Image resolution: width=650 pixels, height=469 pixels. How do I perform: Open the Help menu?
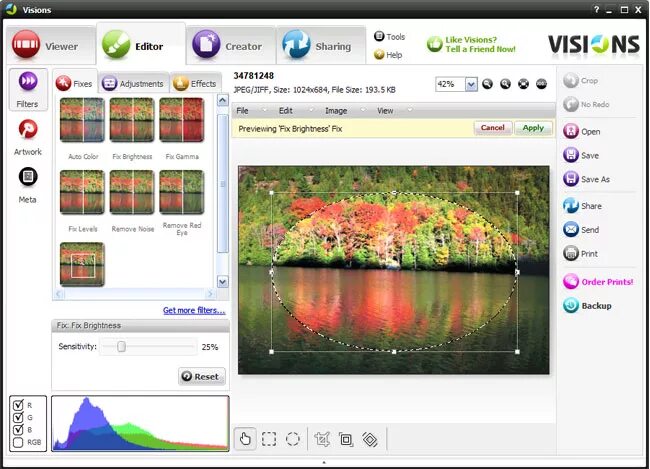coord(388,55)
